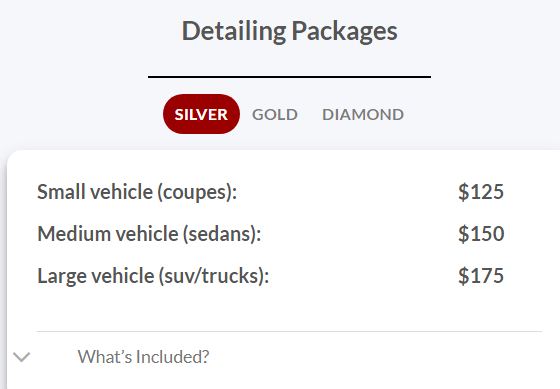The height and width of the screenshot is (389, 560).
Task: Select the Large vehicle (suv/trucks) label
Action: click(x=153, y=276)
